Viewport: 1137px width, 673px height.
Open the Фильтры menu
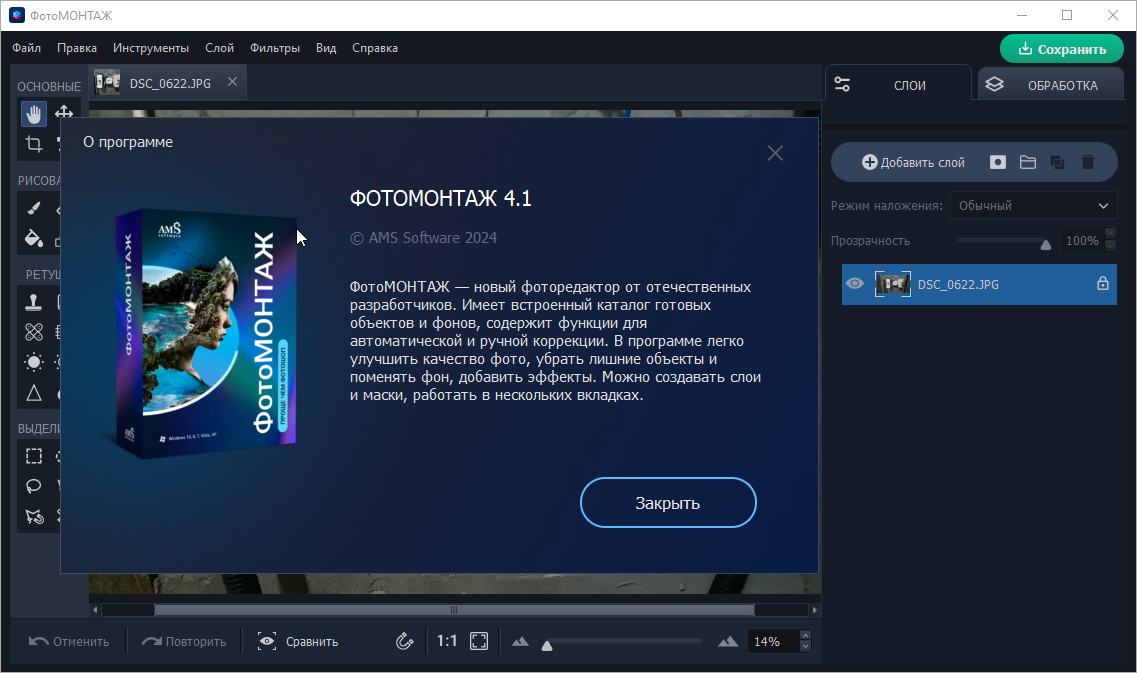tap(275, 48)
